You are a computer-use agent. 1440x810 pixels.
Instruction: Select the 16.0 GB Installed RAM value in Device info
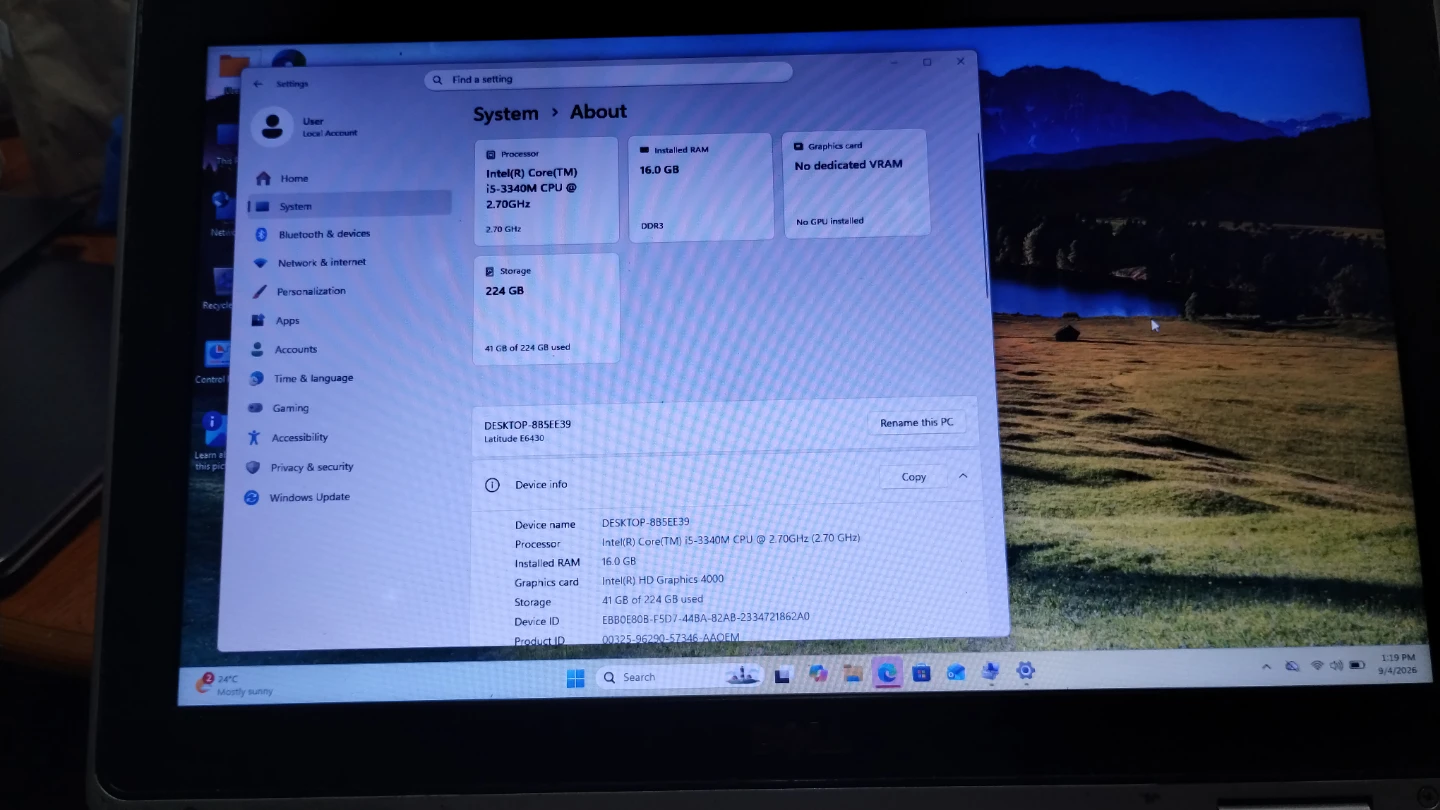(619, 561)
